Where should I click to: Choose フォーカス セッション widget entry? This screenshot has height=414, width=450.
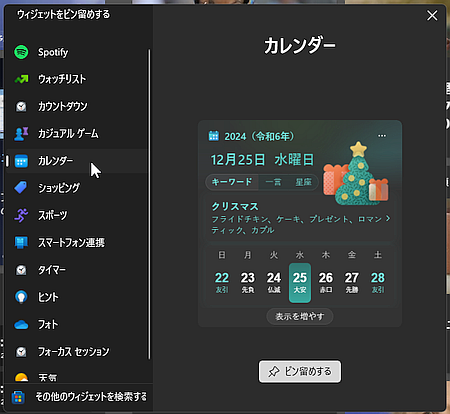tap(77, 352)
